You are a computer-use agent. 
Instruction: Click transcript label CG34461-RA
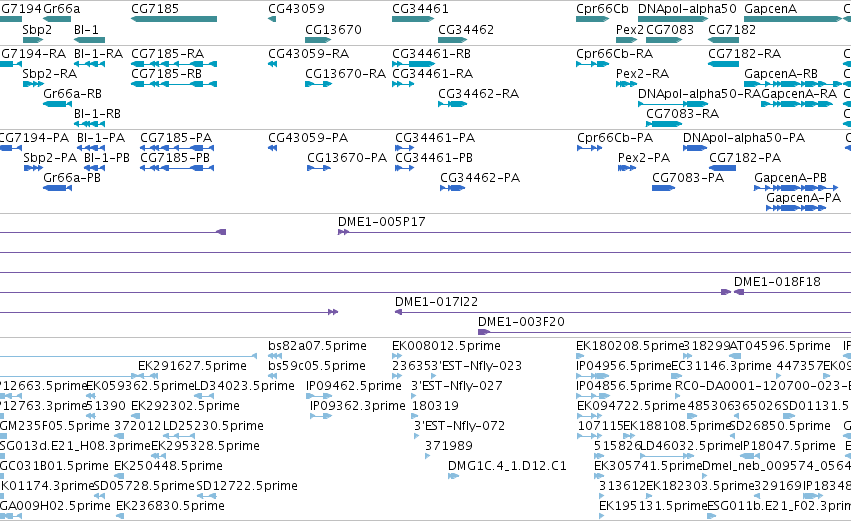pos(433,73)
